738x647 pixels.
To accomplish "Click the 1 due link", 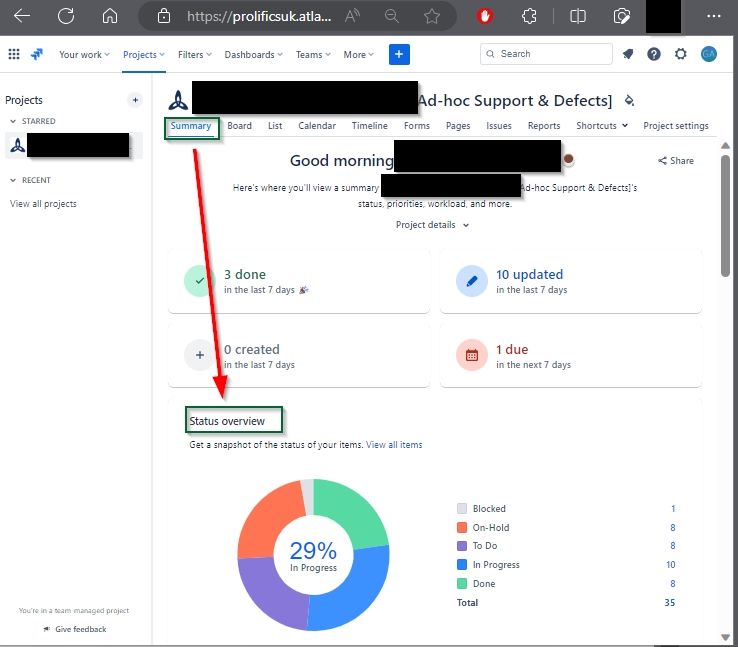I will [512, 350].
